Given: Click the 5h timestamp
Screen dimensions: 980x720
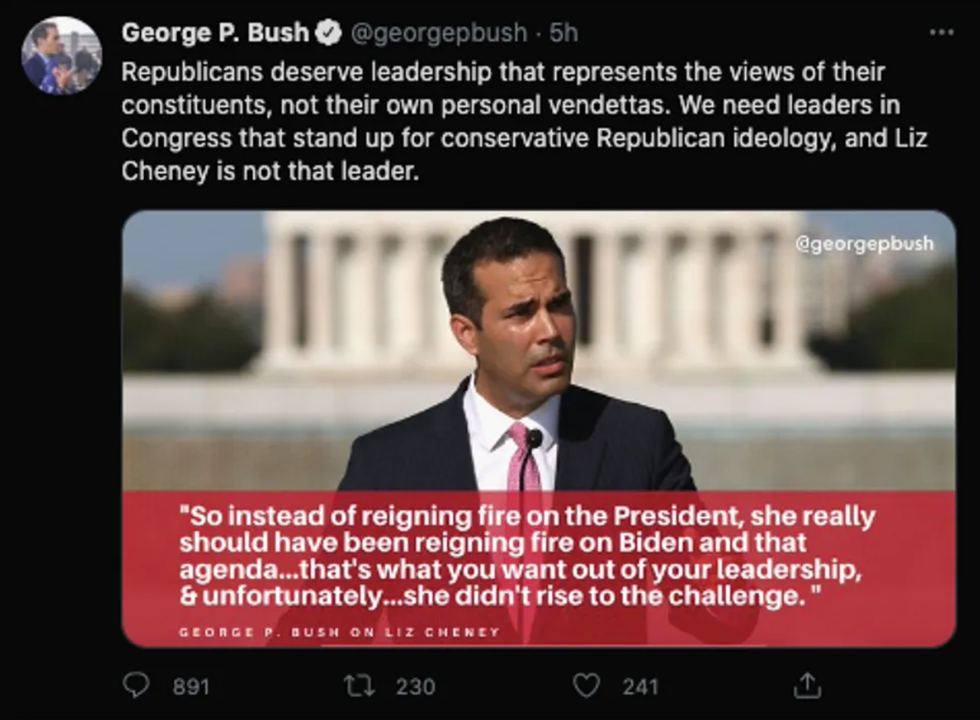Looking at the screenshot, I should tap(564, 33).
